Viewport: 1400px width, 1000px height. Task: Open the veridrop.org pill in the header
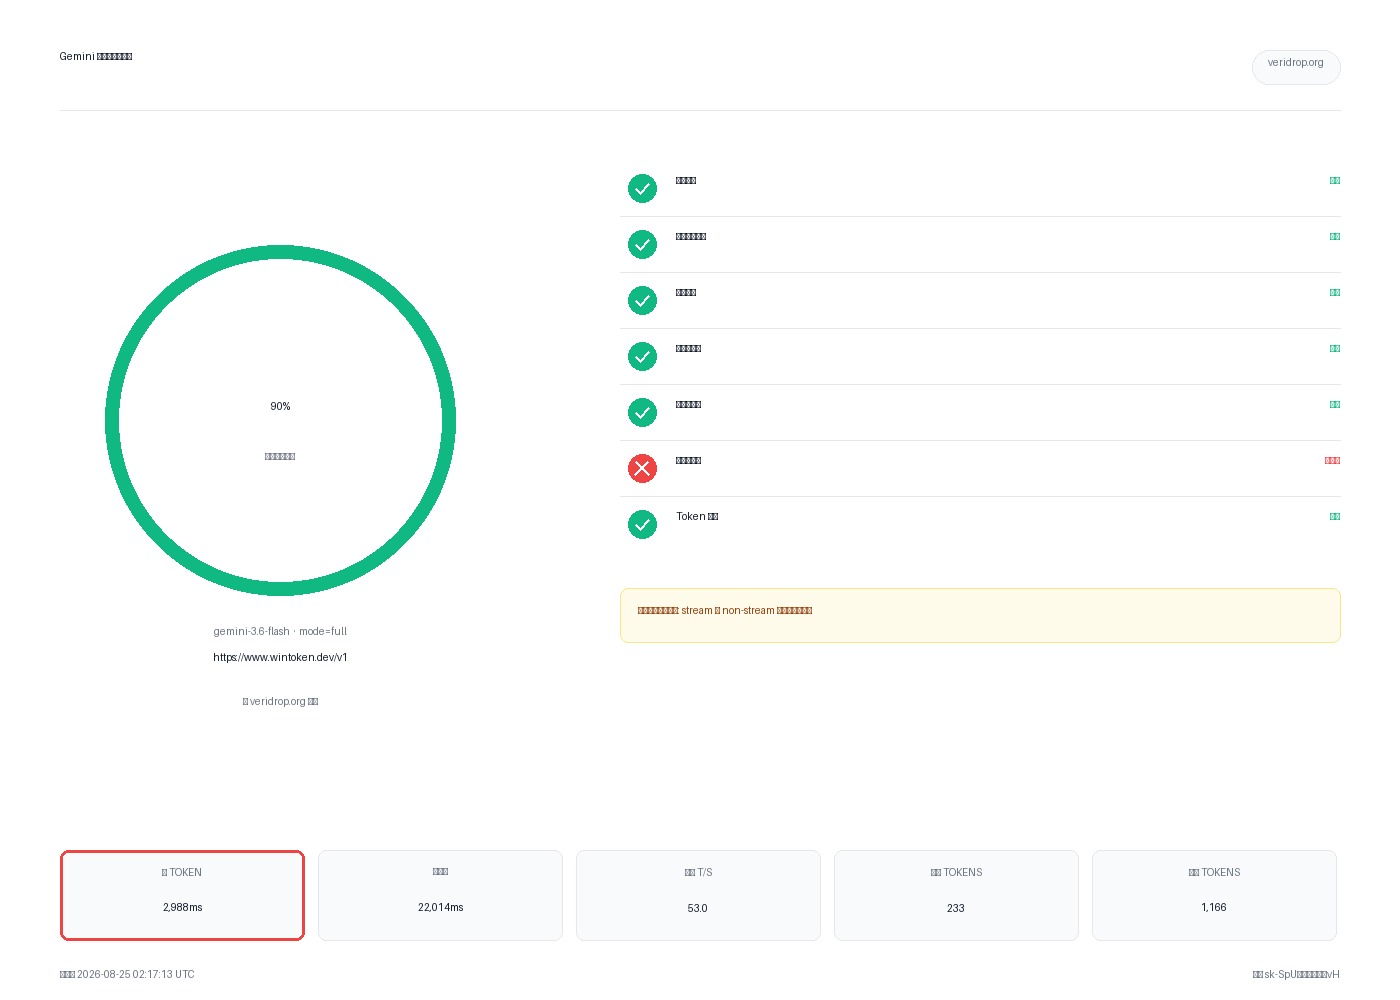click(1296, 67)
